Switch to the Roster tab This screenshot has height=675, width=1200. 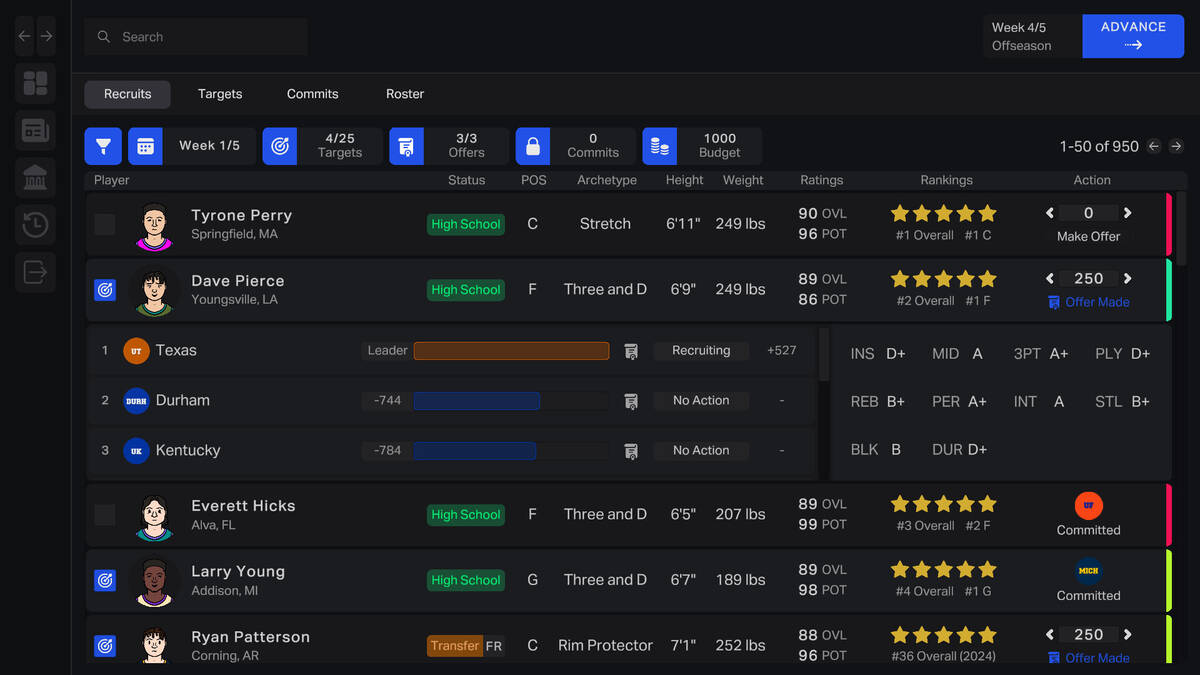[405, 94]
